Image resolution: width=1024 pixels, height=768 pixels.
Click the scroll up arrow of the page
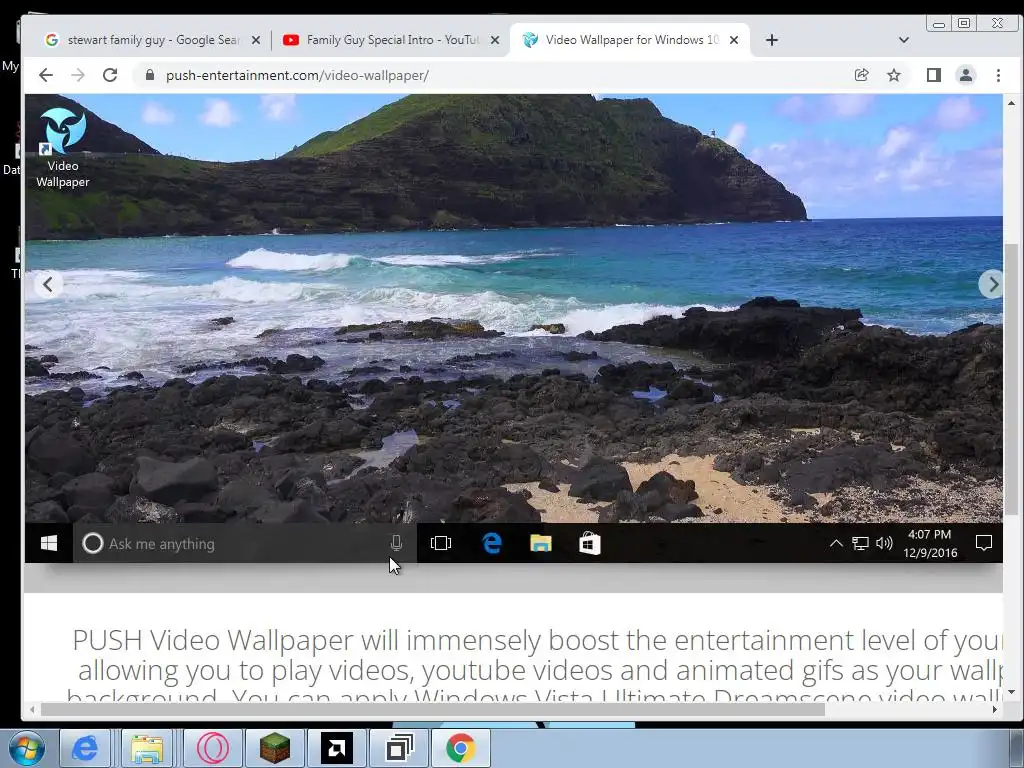1011,103
